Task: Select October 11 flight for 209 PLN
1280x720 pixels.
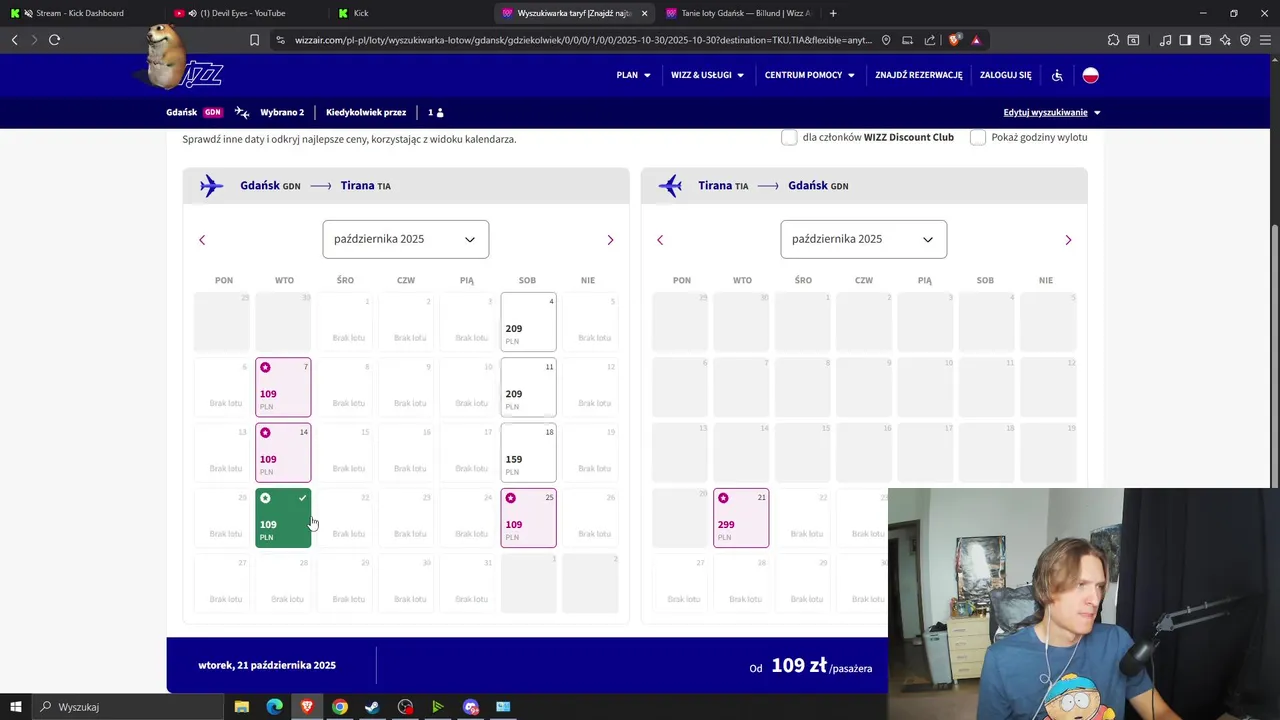Action: [x=528, y=387]
